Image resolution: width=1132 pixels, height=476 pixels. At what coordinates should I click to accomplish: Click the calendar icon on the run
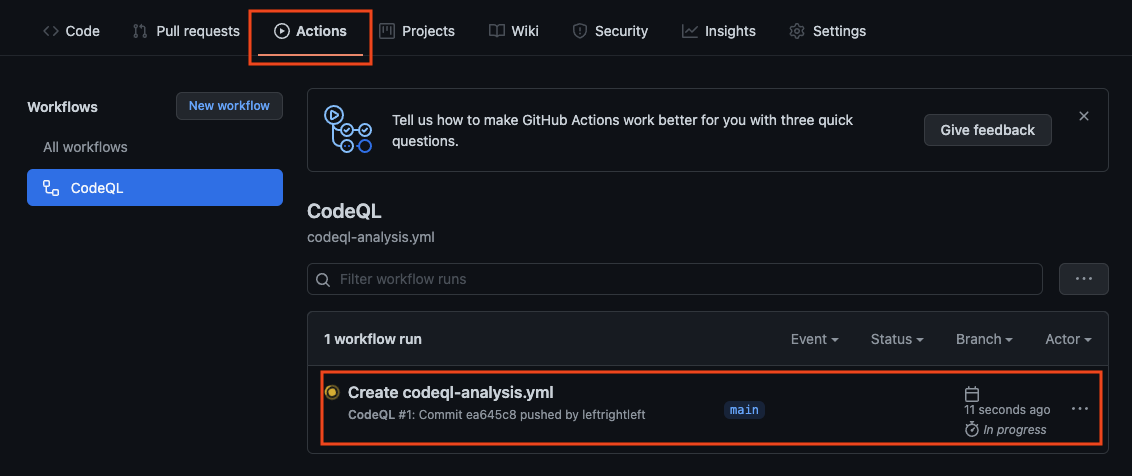pyautogui.click(x=972, y=394)
